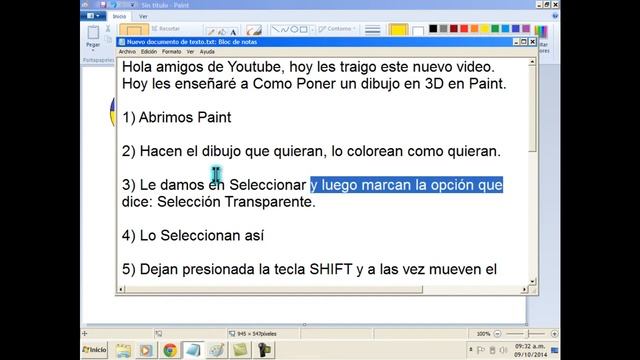Pick the light blue palette color
This screenshot has width=640, height=360.
(x=505, y=29)
